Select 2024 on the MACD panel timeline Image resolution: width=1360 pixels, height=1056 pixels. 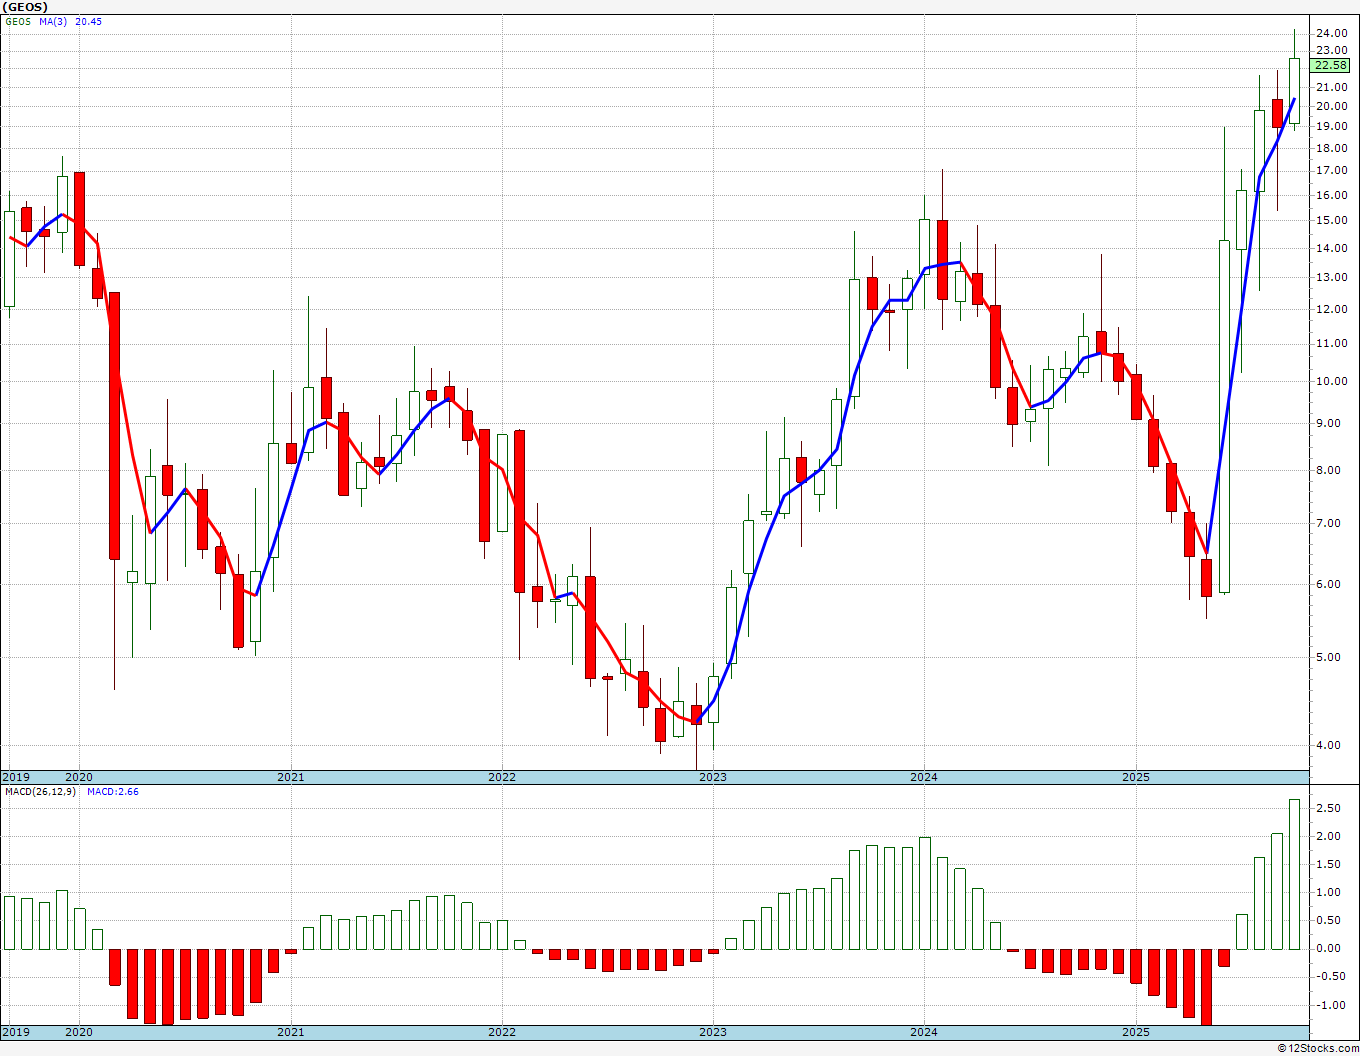pyautogui.click(x=924, y=1032)
